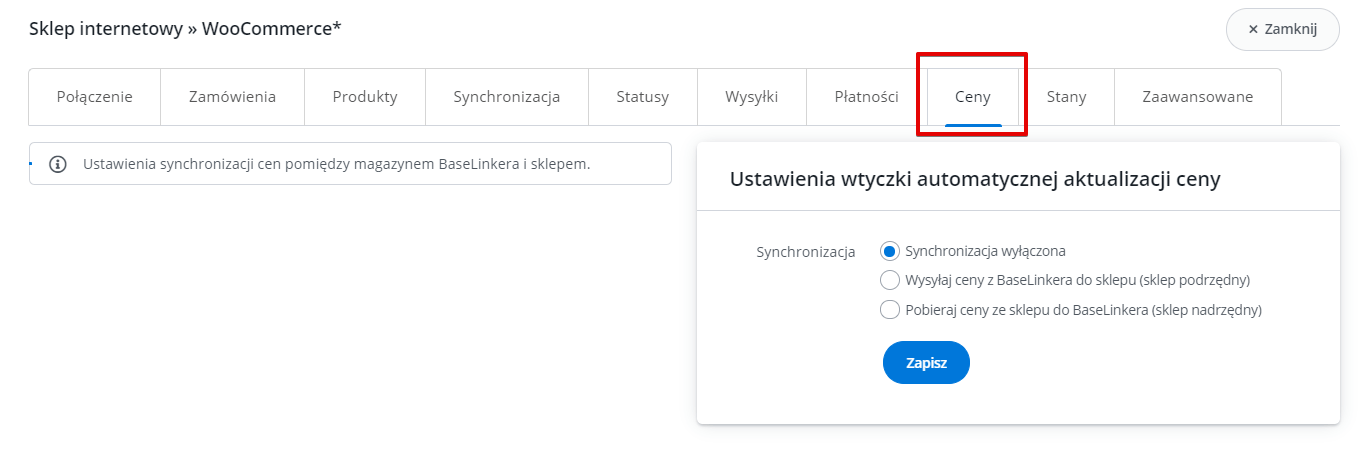Go to the Produkty tab
The image size is (1364, 450).
[x=365, y=97]
